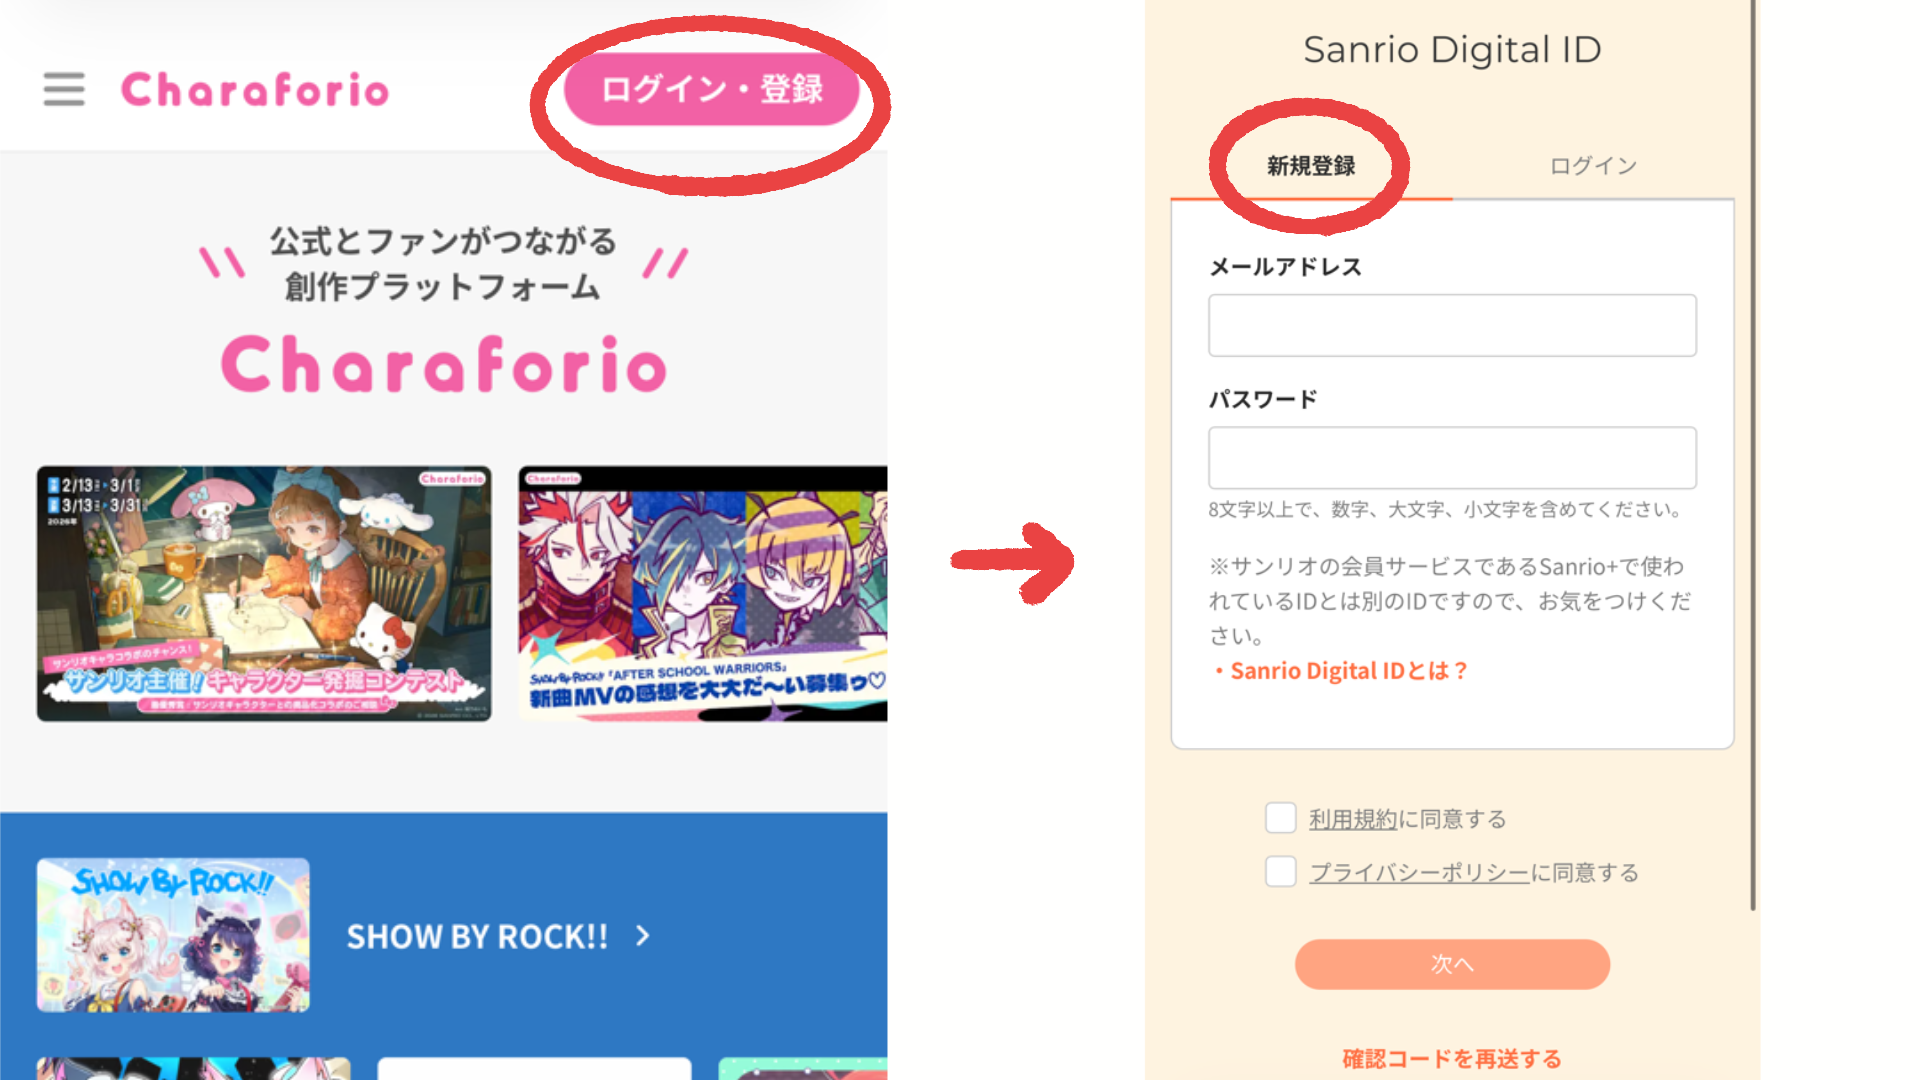Open the Sanrio character contest banner
This screenshot has height=1080, width=1920.
point(264,593)
